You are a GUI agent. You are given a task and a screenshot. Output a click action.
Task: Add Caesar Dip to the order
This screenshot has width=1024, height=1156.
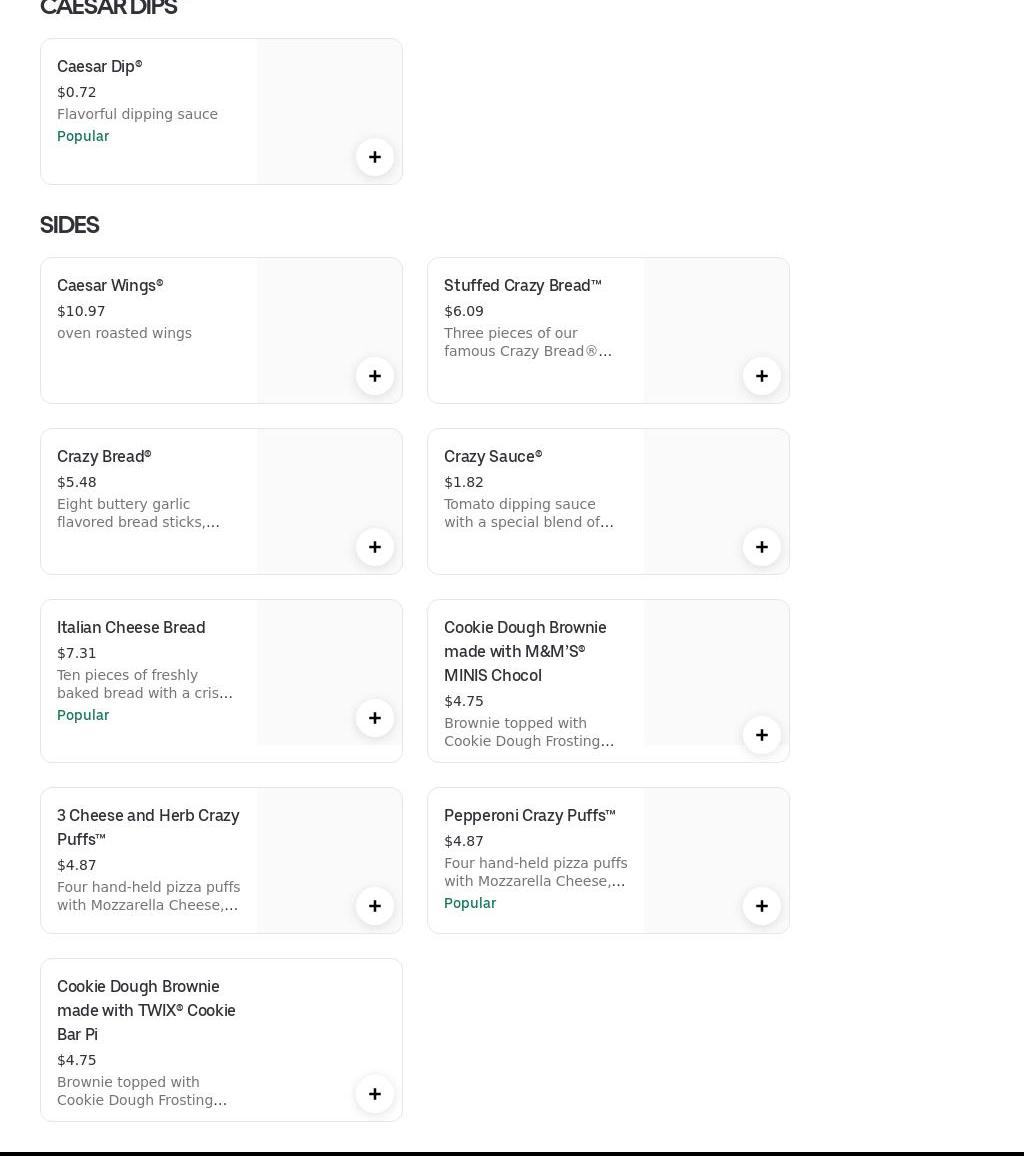(375, 157)
